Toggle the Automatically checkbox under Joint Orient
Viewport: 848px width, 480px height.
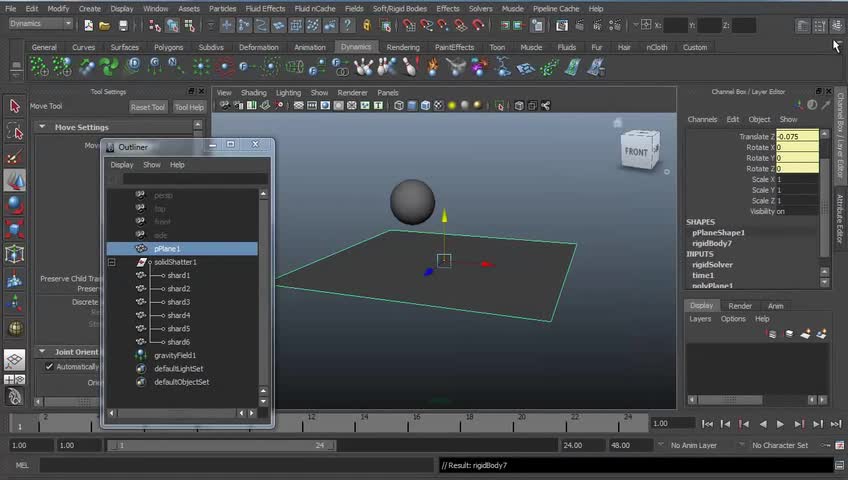click(x=49, y=366)
